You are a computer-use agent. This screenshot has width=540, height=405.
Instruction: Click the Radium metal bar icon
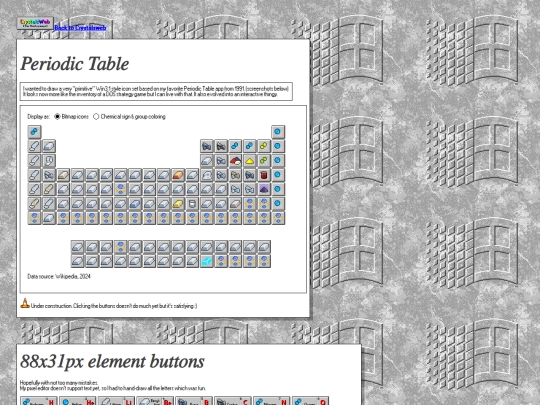tap(49, 218)
